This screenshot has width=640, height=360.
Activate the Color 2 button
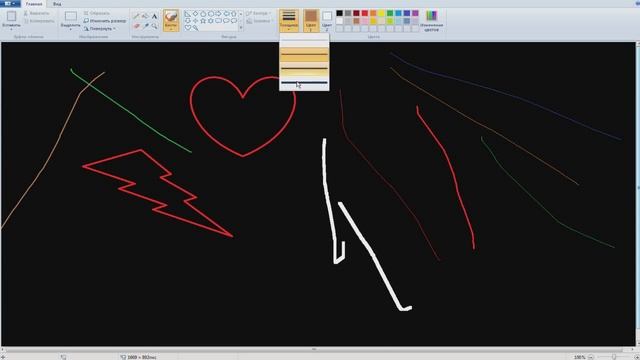pyautogui.click(x=327, y=21)
